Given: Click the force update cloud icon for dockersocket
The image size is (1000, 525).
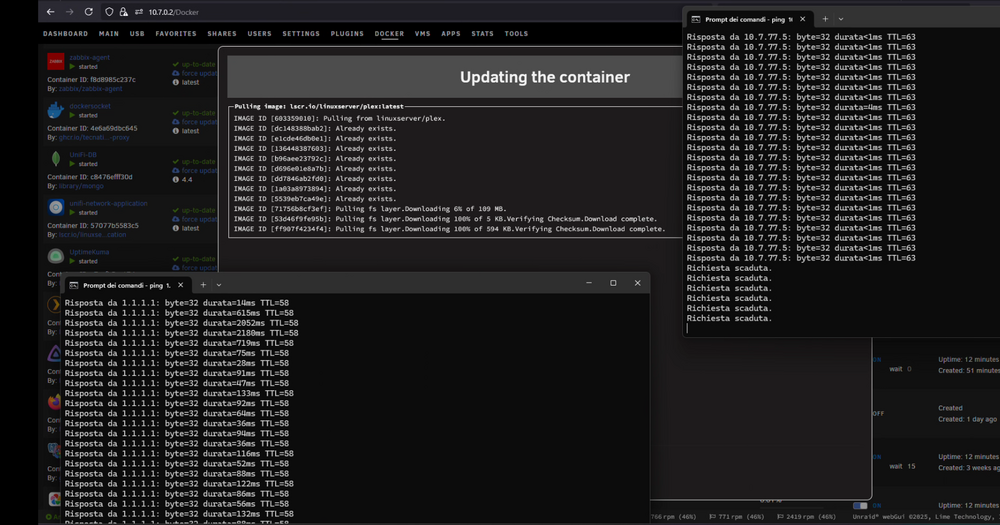Looking at the screenshot, I should tap(175, 122).
